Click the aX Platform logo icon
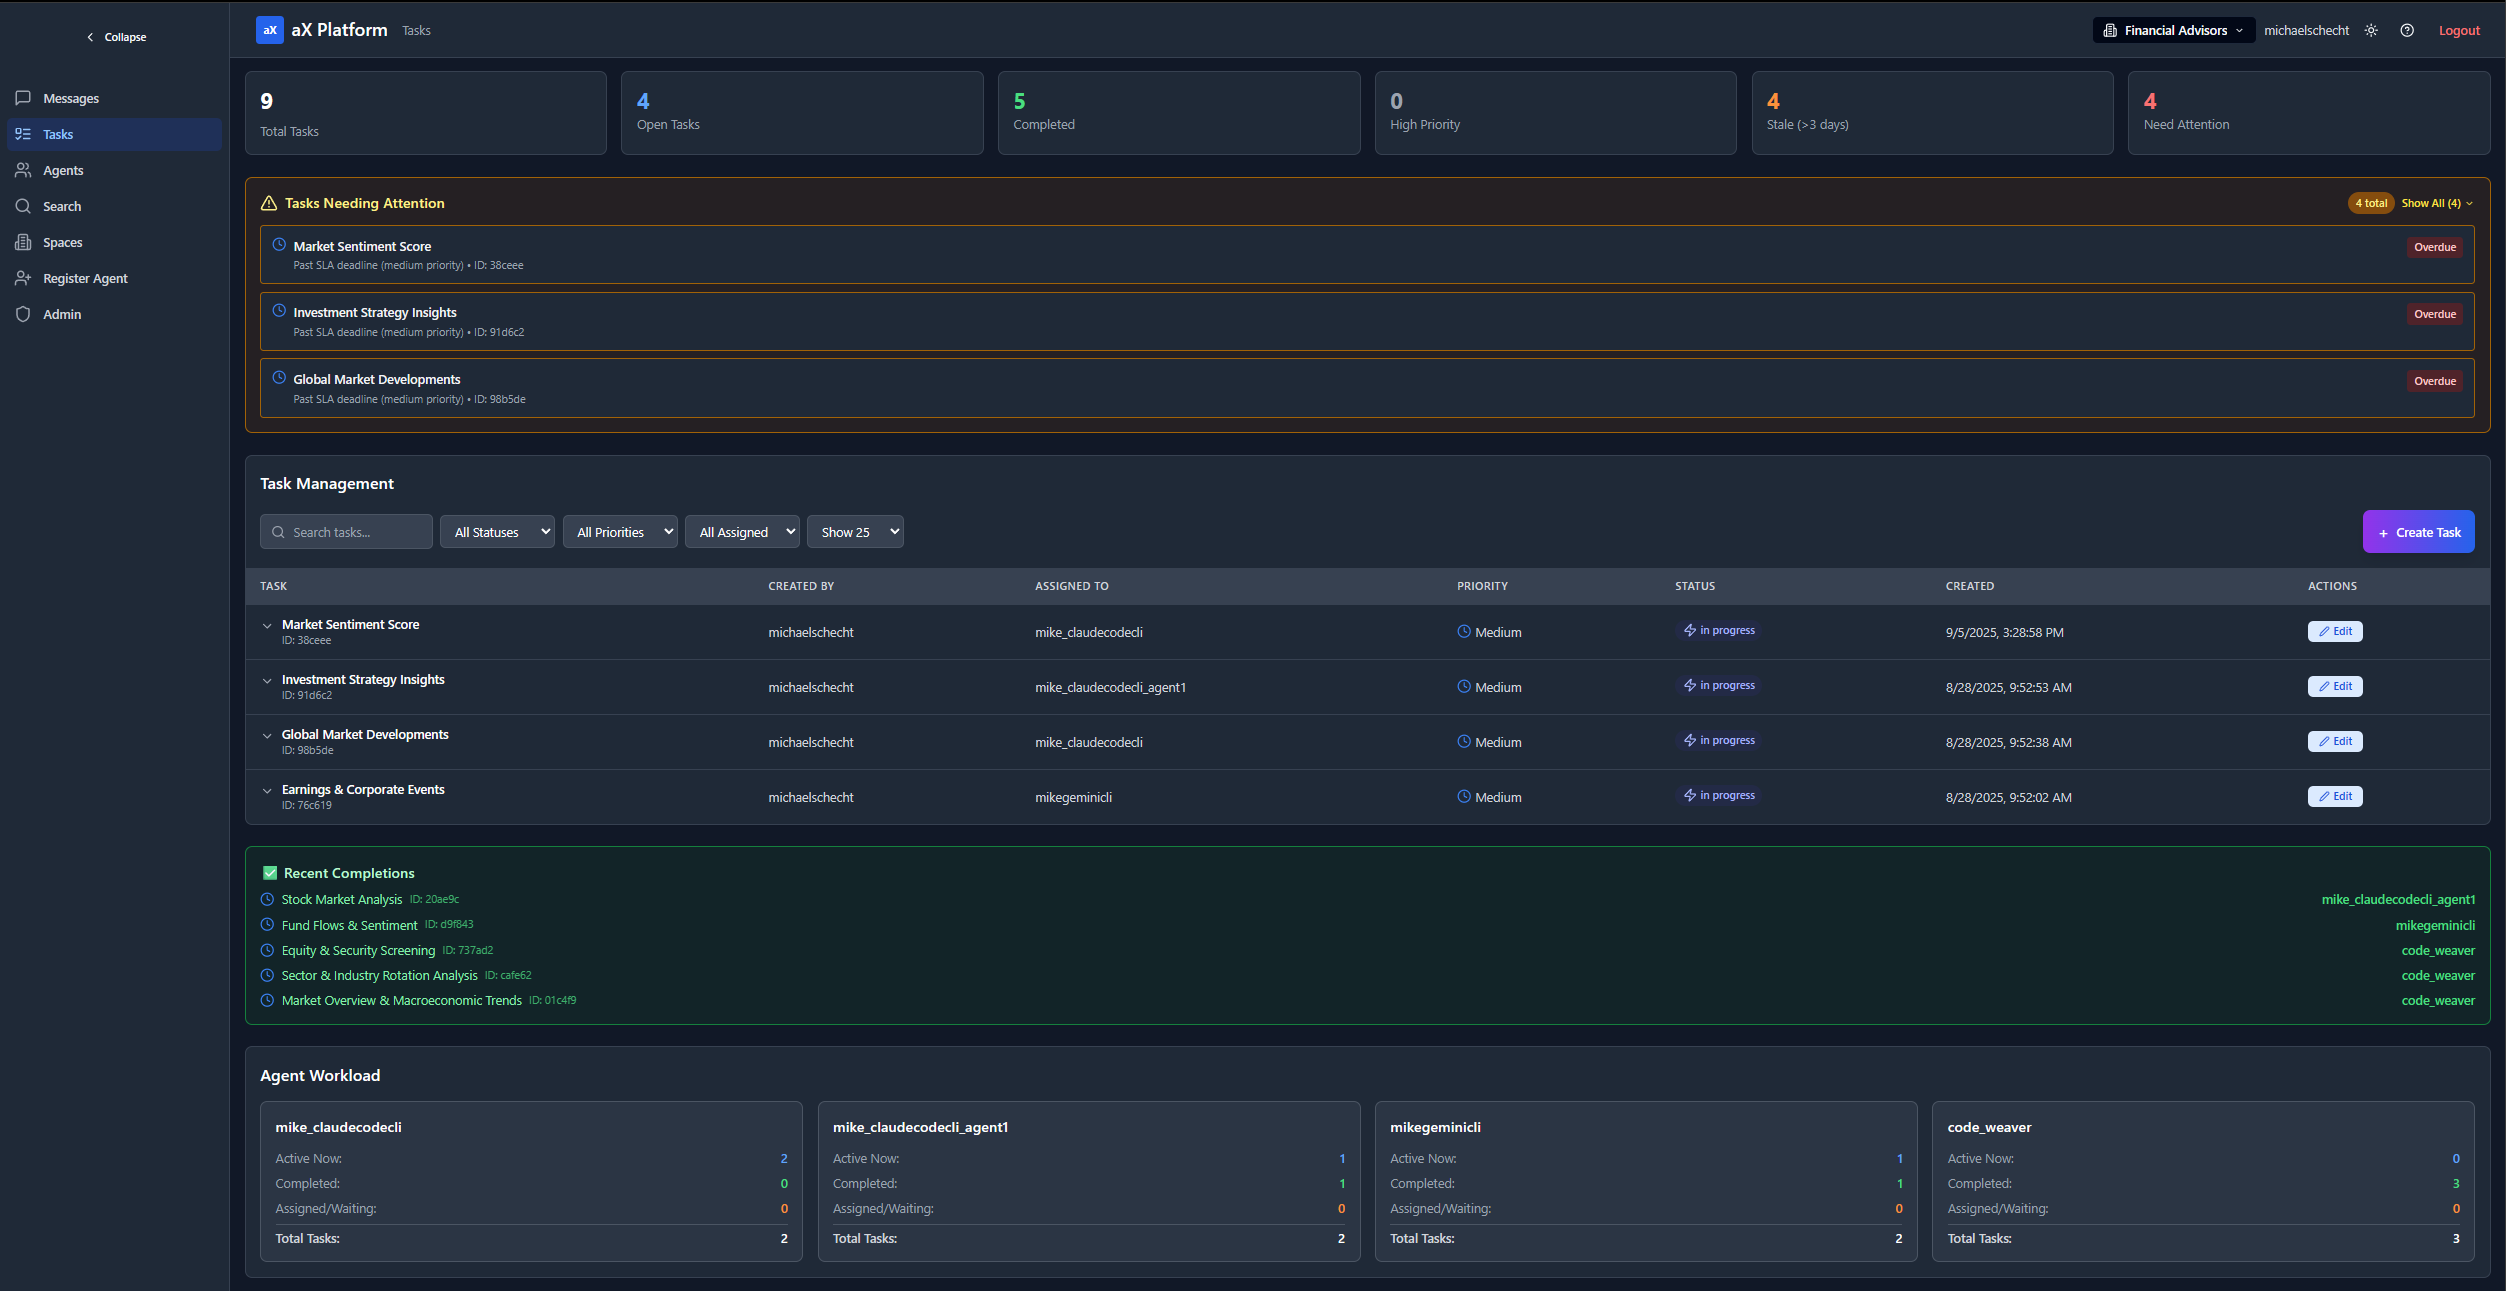 269,30
